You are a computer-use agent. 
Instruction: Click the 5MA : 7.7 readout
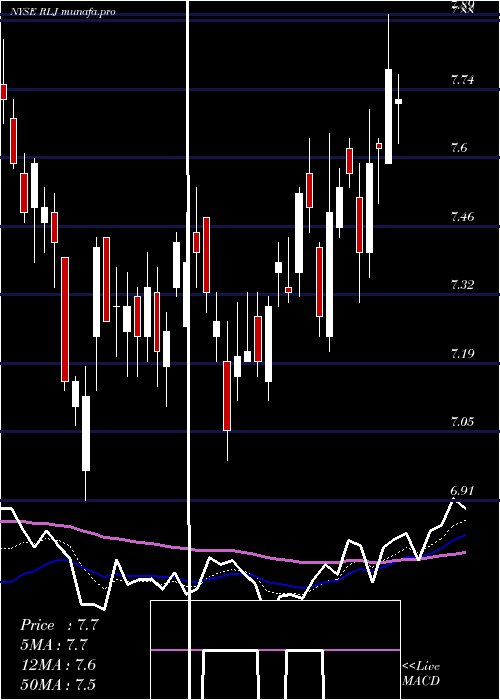click(x=54, y=645)
